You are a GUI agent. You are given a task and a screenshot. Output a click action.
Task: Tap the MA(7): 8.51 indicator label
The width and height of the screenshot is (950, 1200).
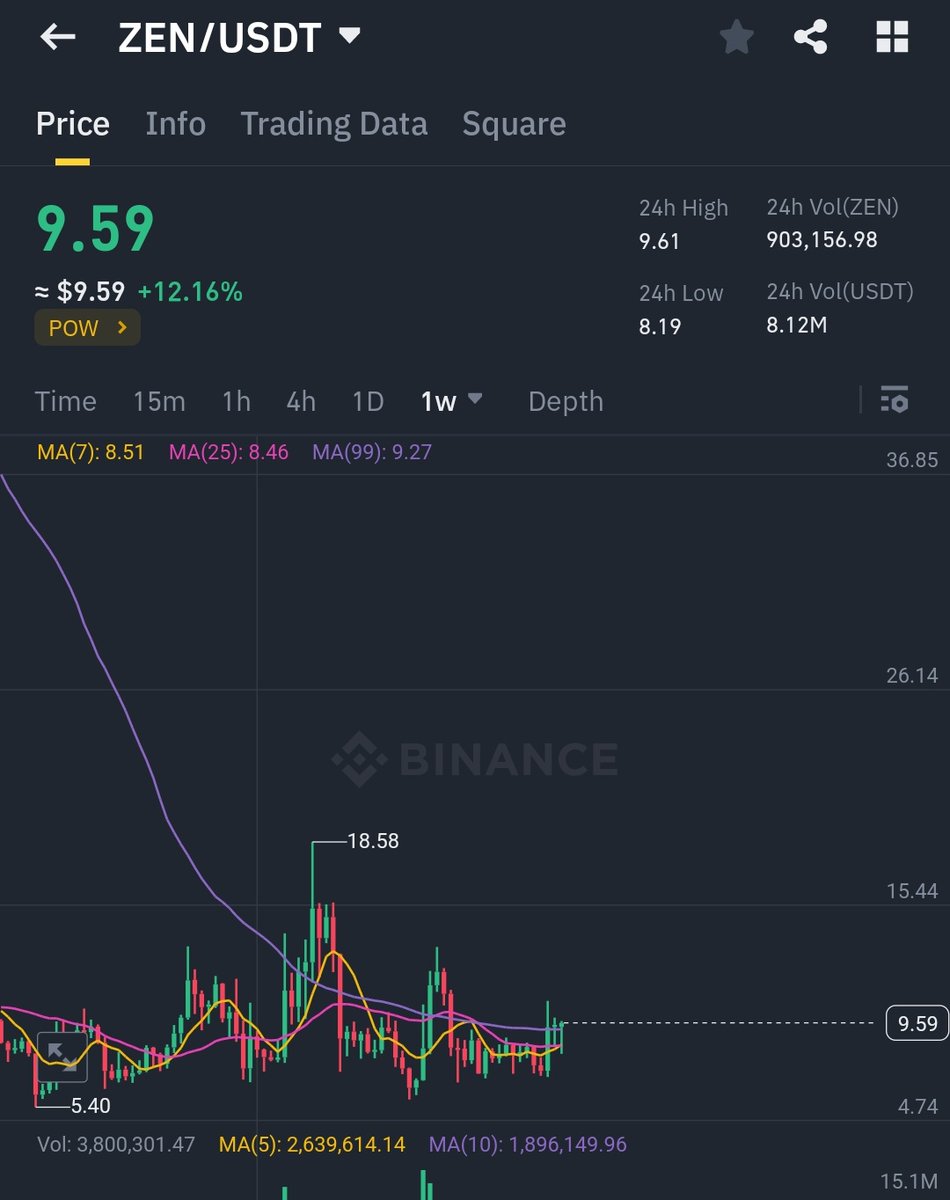[91, 452]
